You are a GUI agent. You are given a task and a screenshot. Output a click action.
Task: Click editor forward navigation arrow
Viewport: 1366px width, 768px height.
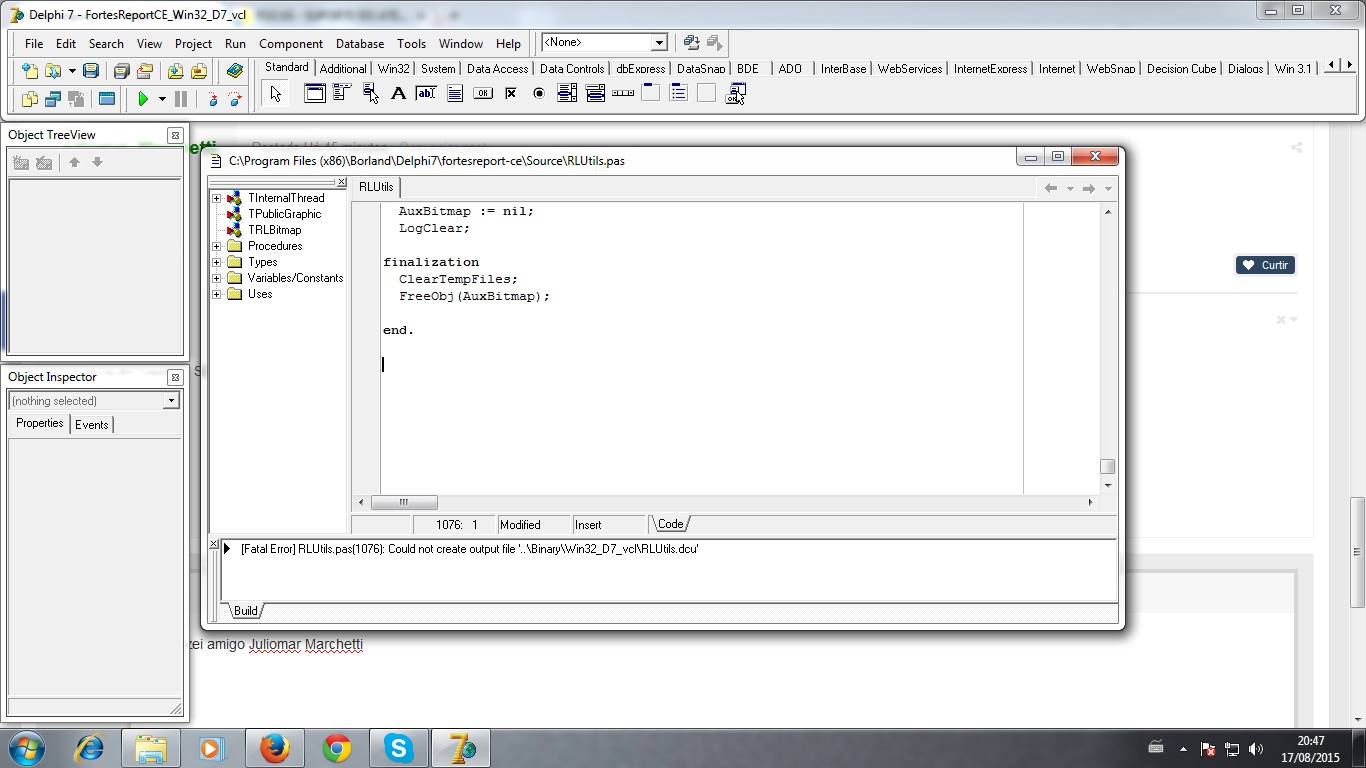point(1089,188)
